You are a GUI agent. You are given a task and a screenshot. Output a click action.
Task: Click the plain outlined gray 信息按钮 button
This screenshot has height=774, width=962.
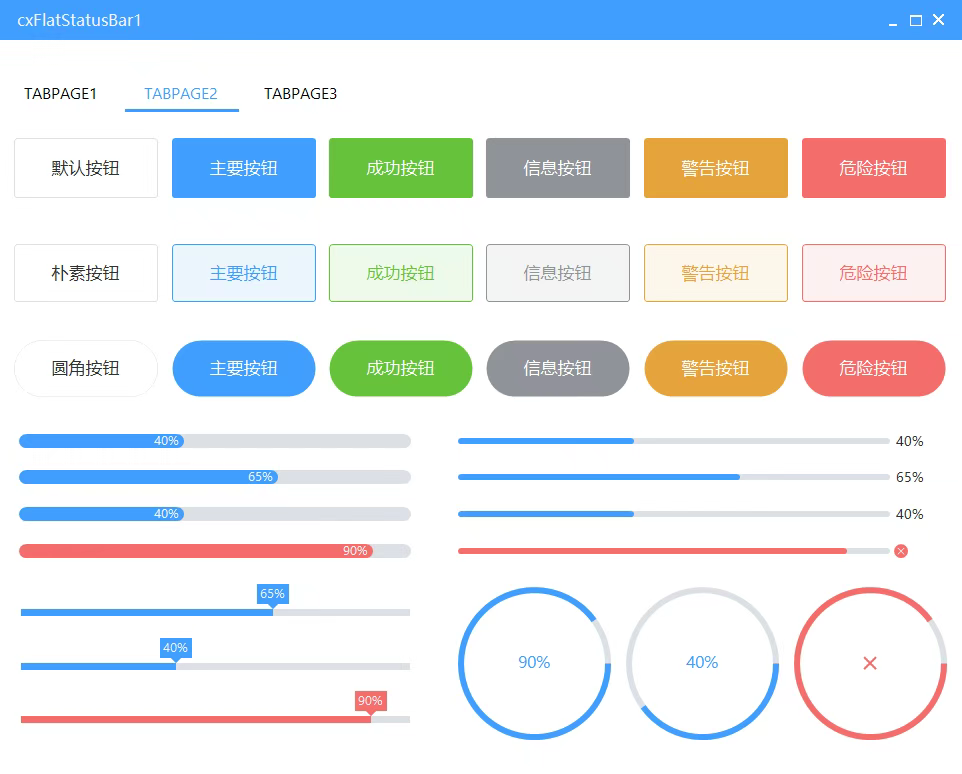[557, 273]
